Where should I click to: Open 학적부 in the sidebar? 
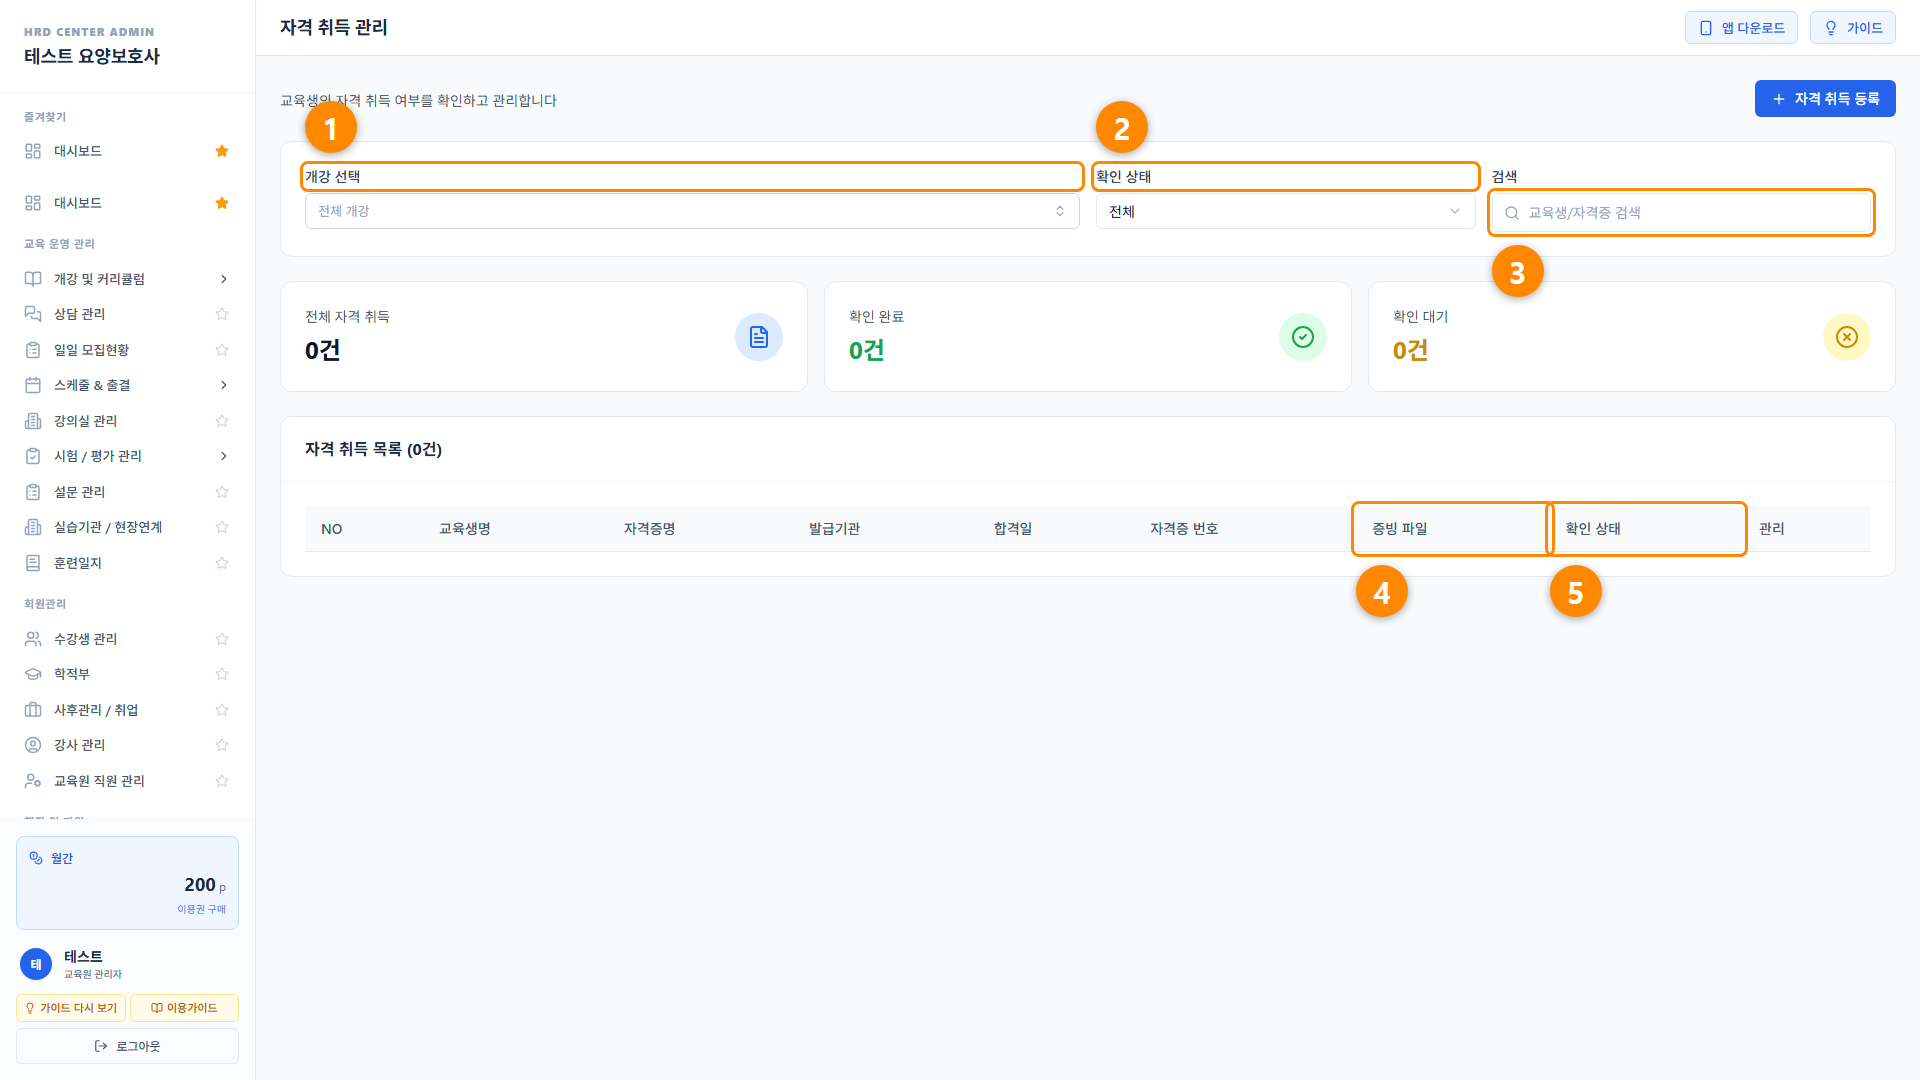(72, 674)
